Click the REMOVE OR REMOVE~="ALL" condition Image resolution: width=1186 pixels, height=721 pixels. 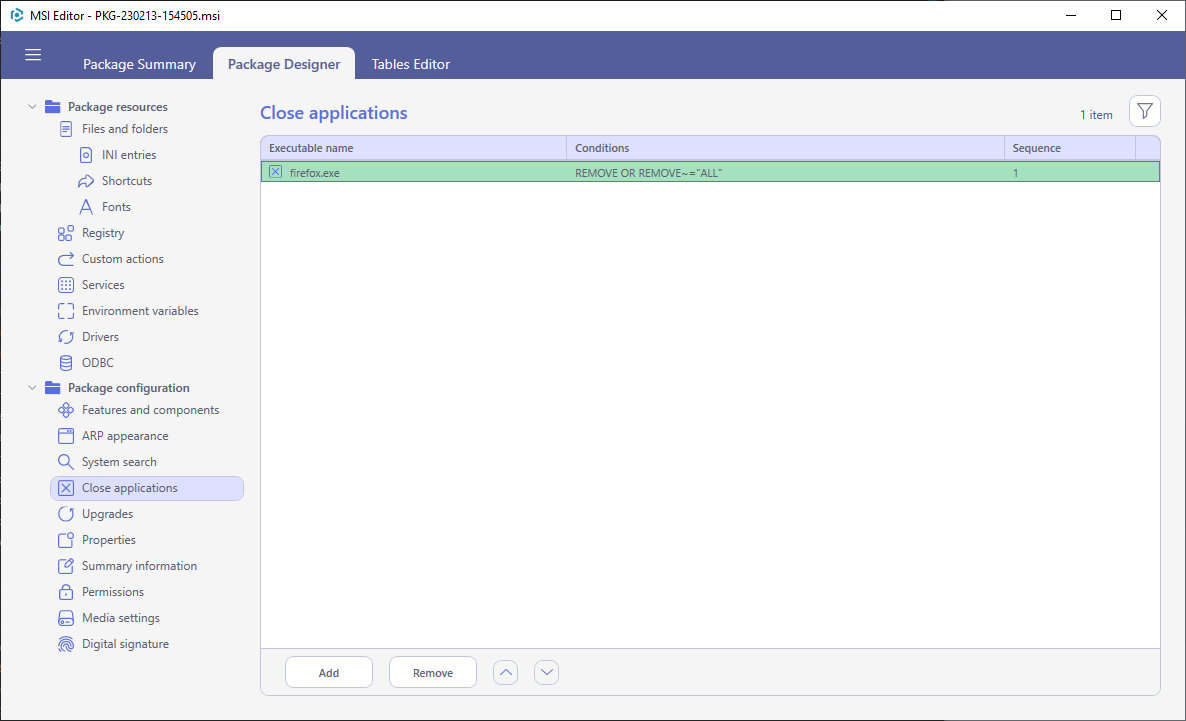click(x=648, y=172)
